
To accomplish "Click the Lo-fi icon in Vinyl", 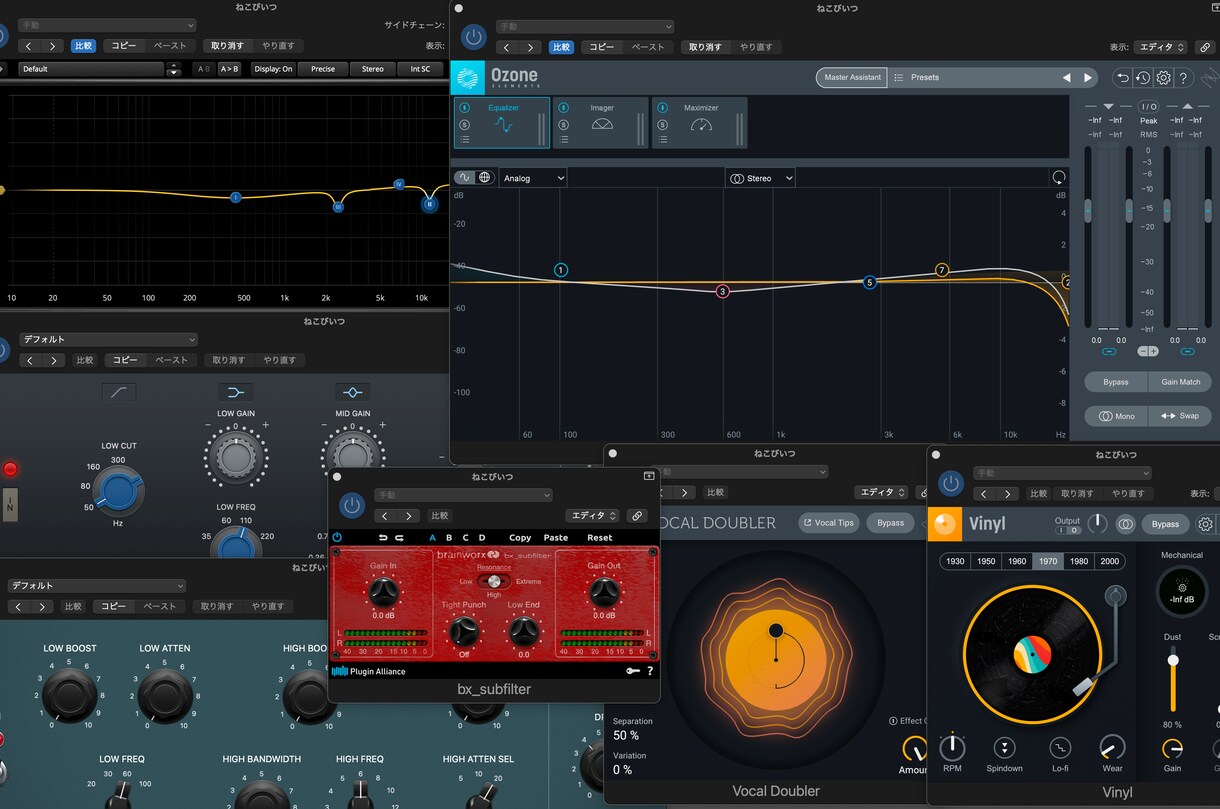I will 1060,748.
